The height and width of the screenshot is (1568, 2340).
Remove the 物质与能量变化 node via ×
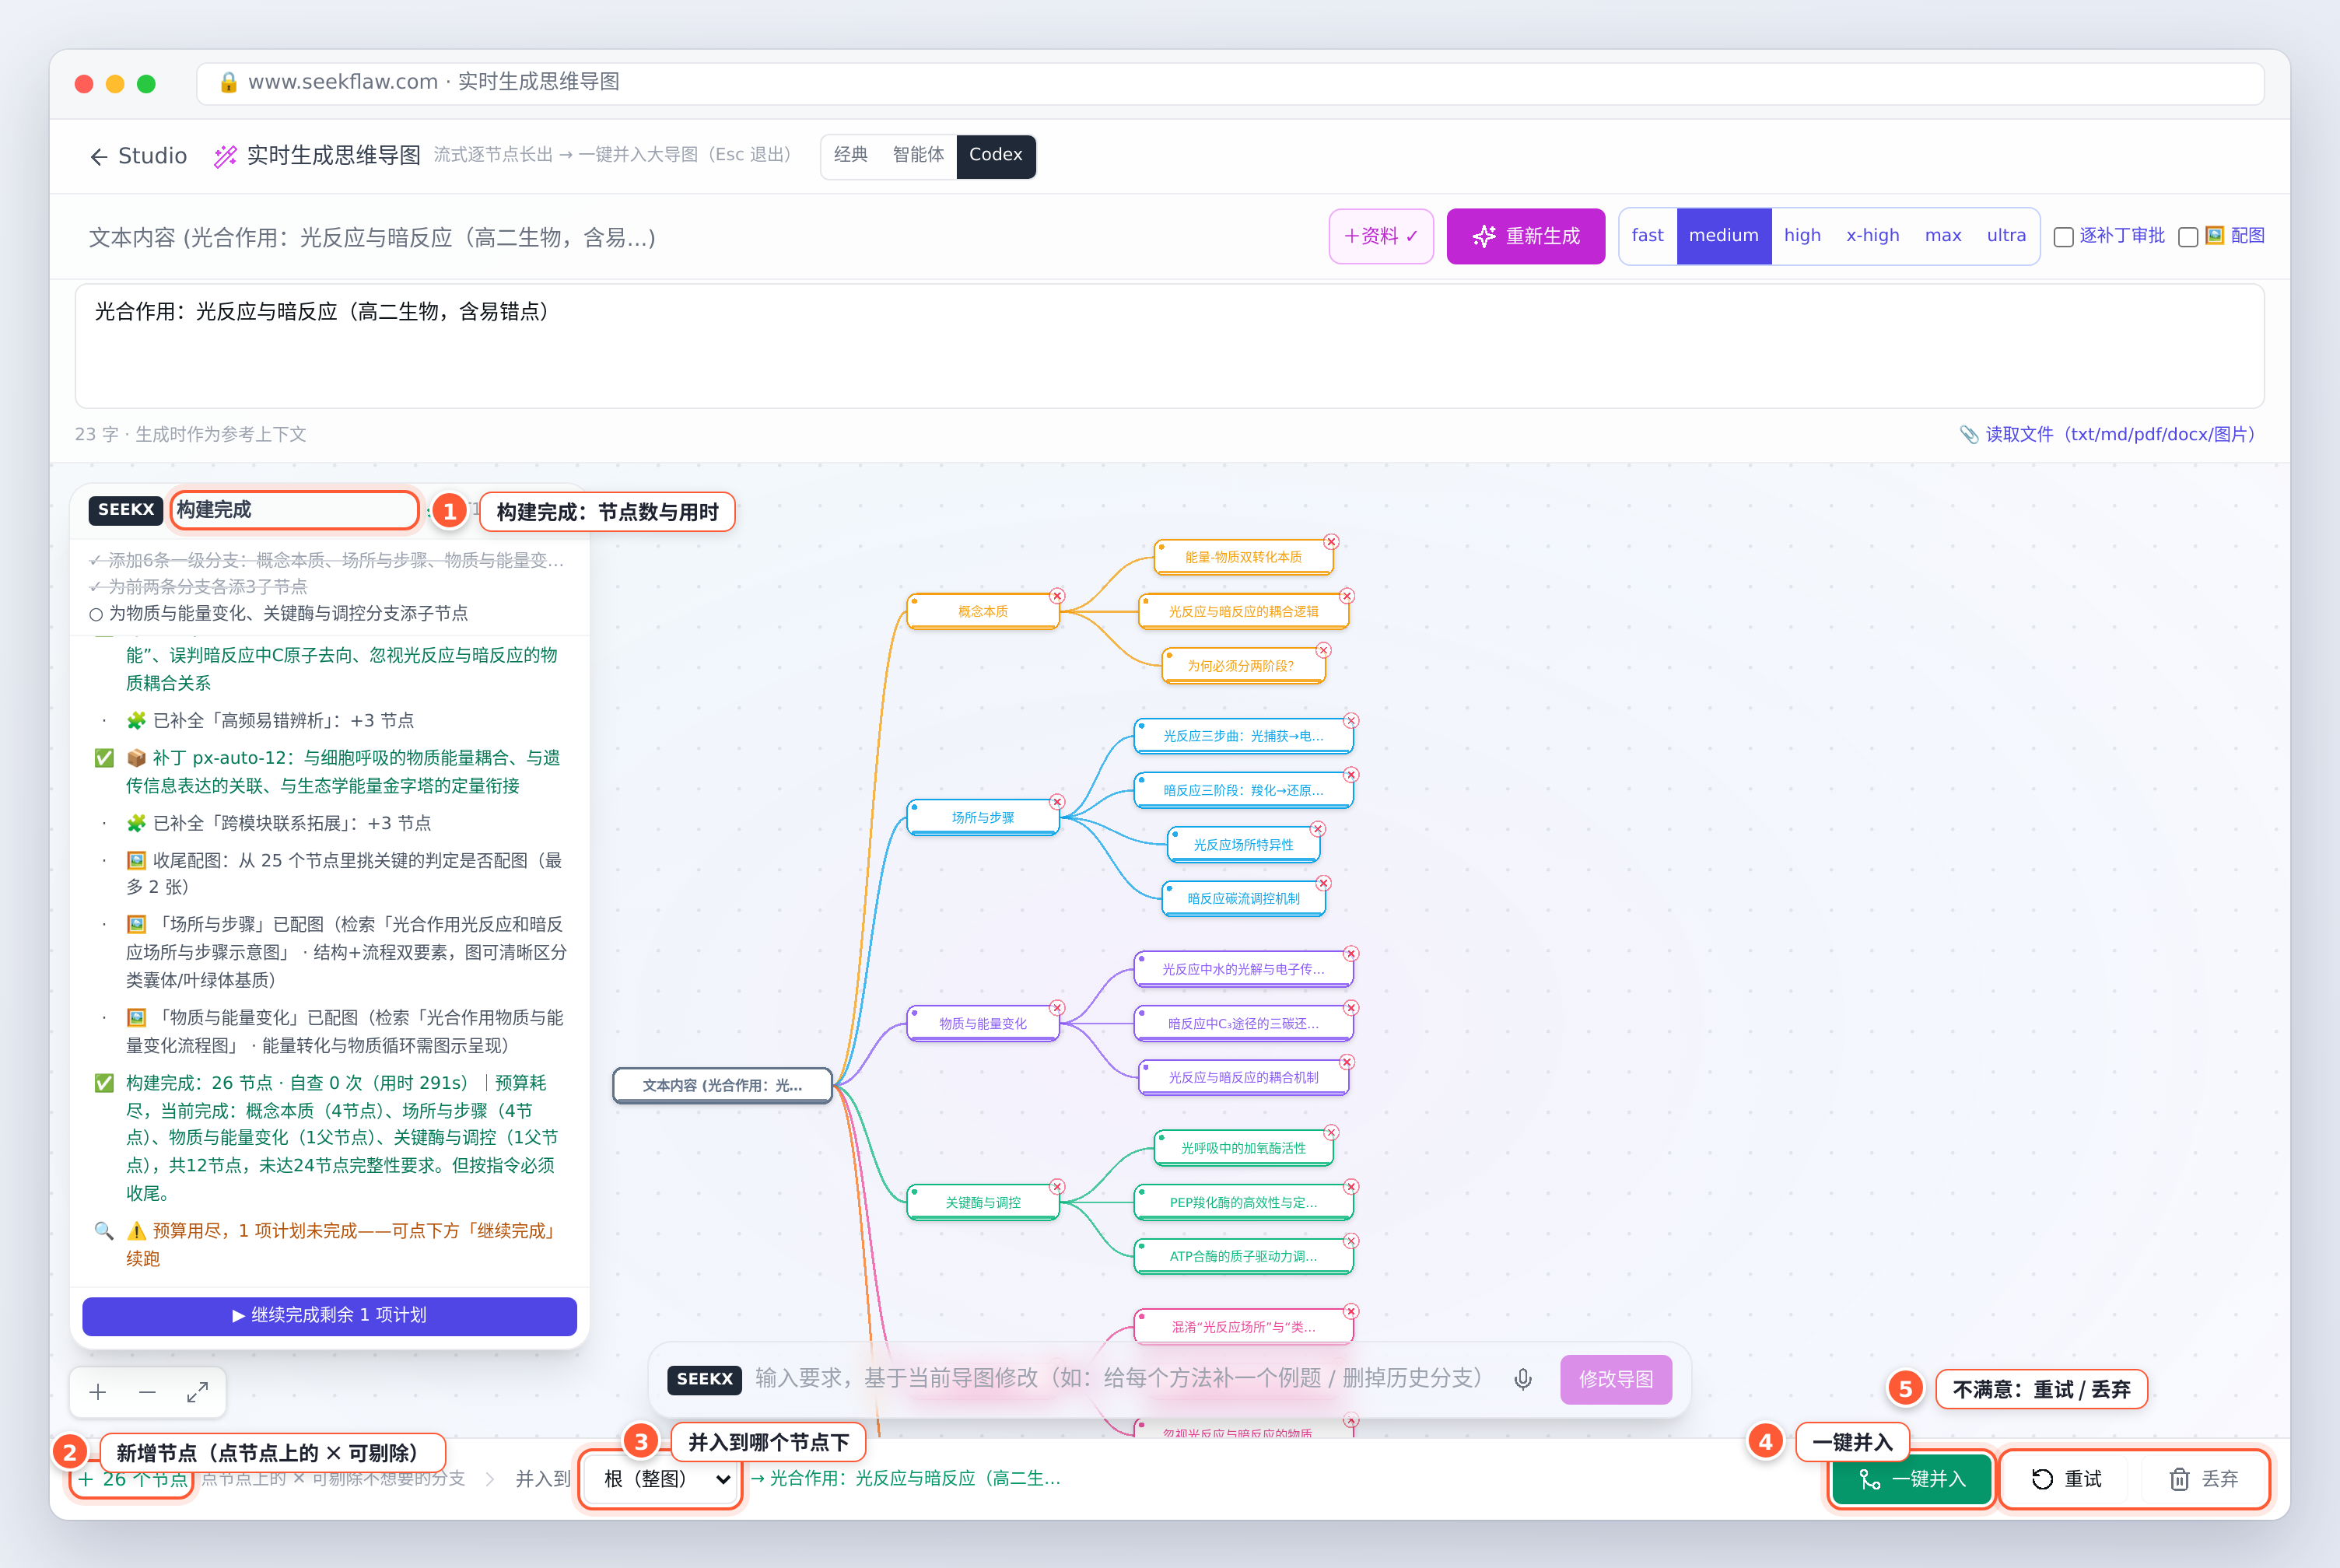coord(1057,1008)
